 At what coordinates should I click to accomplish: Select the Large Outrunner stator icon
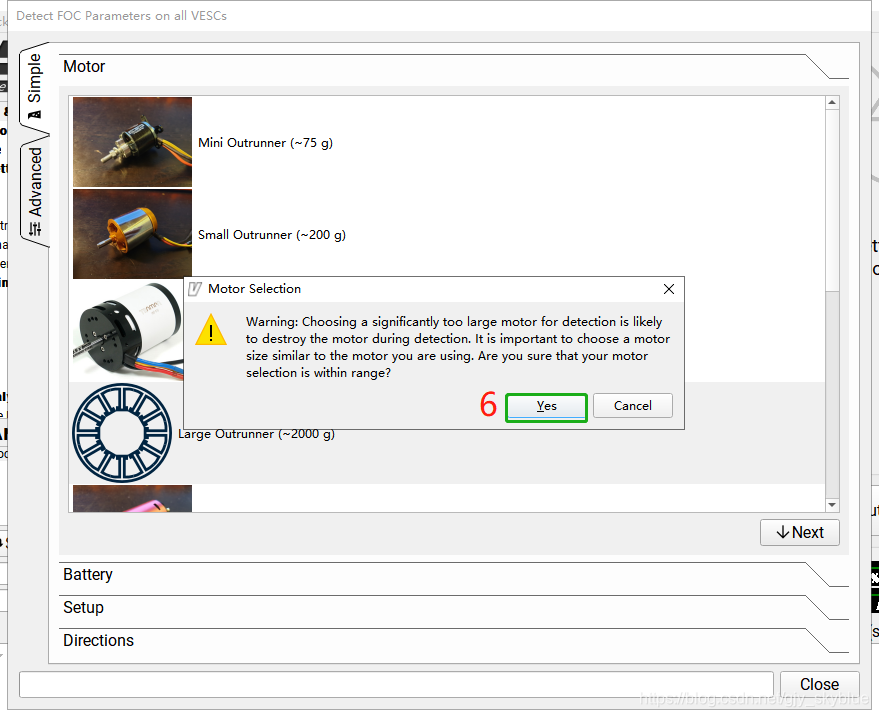coord(122,433)
